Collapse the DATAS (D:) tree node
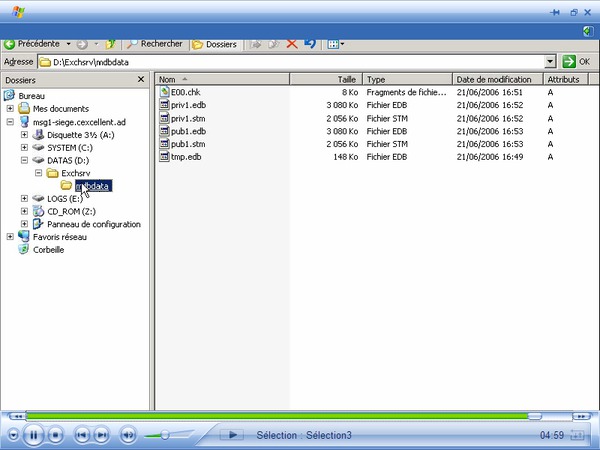 pyautogui.click(x=25, y=160)
